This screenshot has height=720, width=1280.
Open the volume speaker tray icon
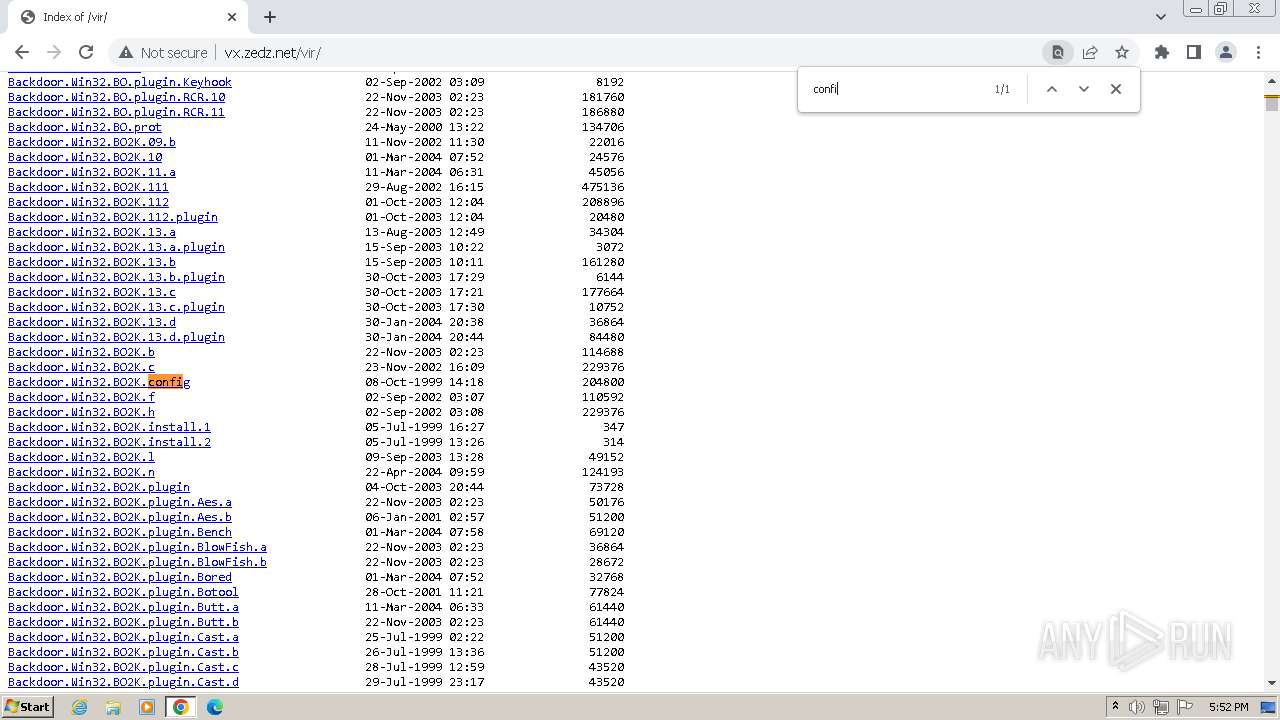tap(1137, 707)
